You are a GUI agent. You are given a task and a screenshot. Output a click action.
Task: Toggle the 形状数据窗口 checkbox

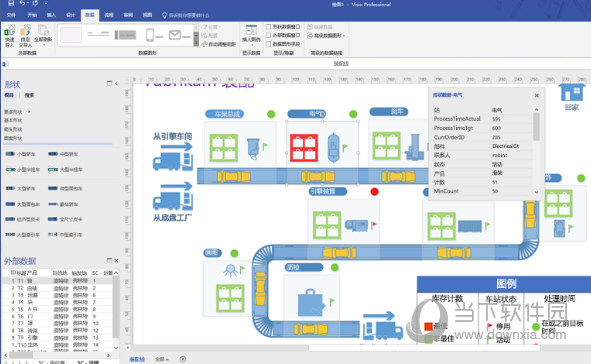click(269, 27)
